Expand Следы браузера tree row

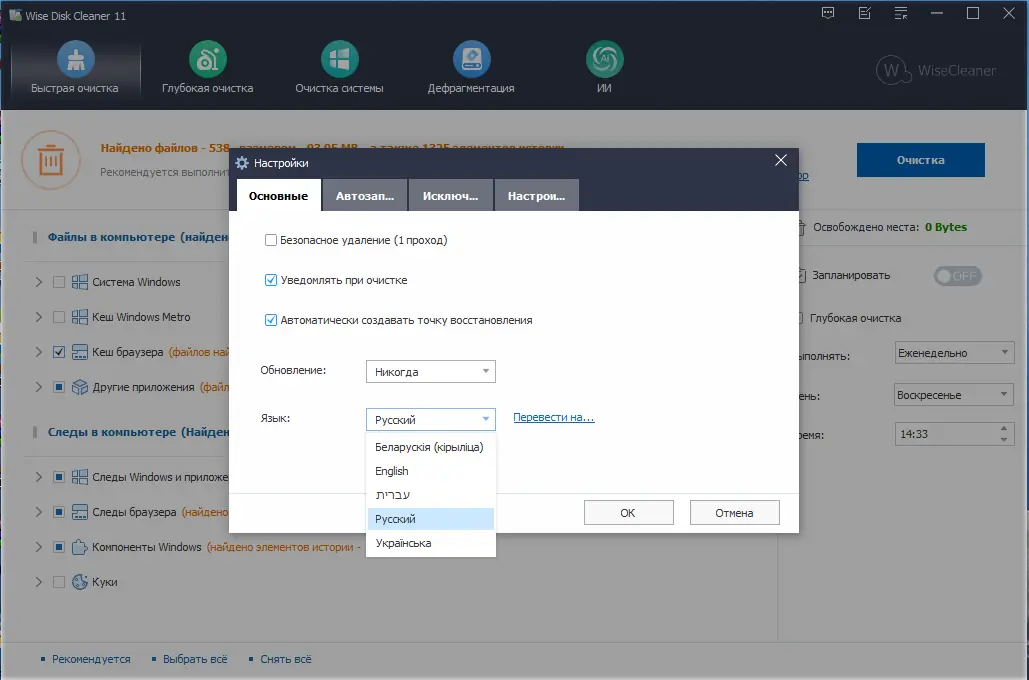tap(39, 512)
